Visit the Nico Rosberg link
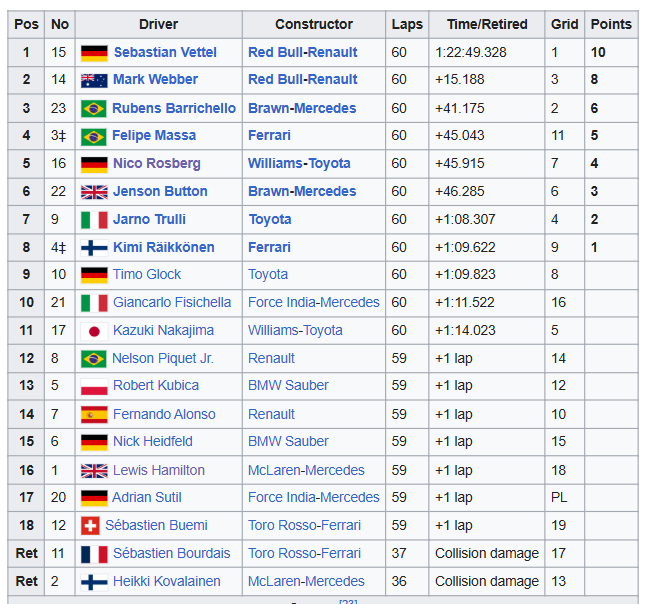Image resolution: width=651 pixels, height=604 pixels. tap(157, 163)
